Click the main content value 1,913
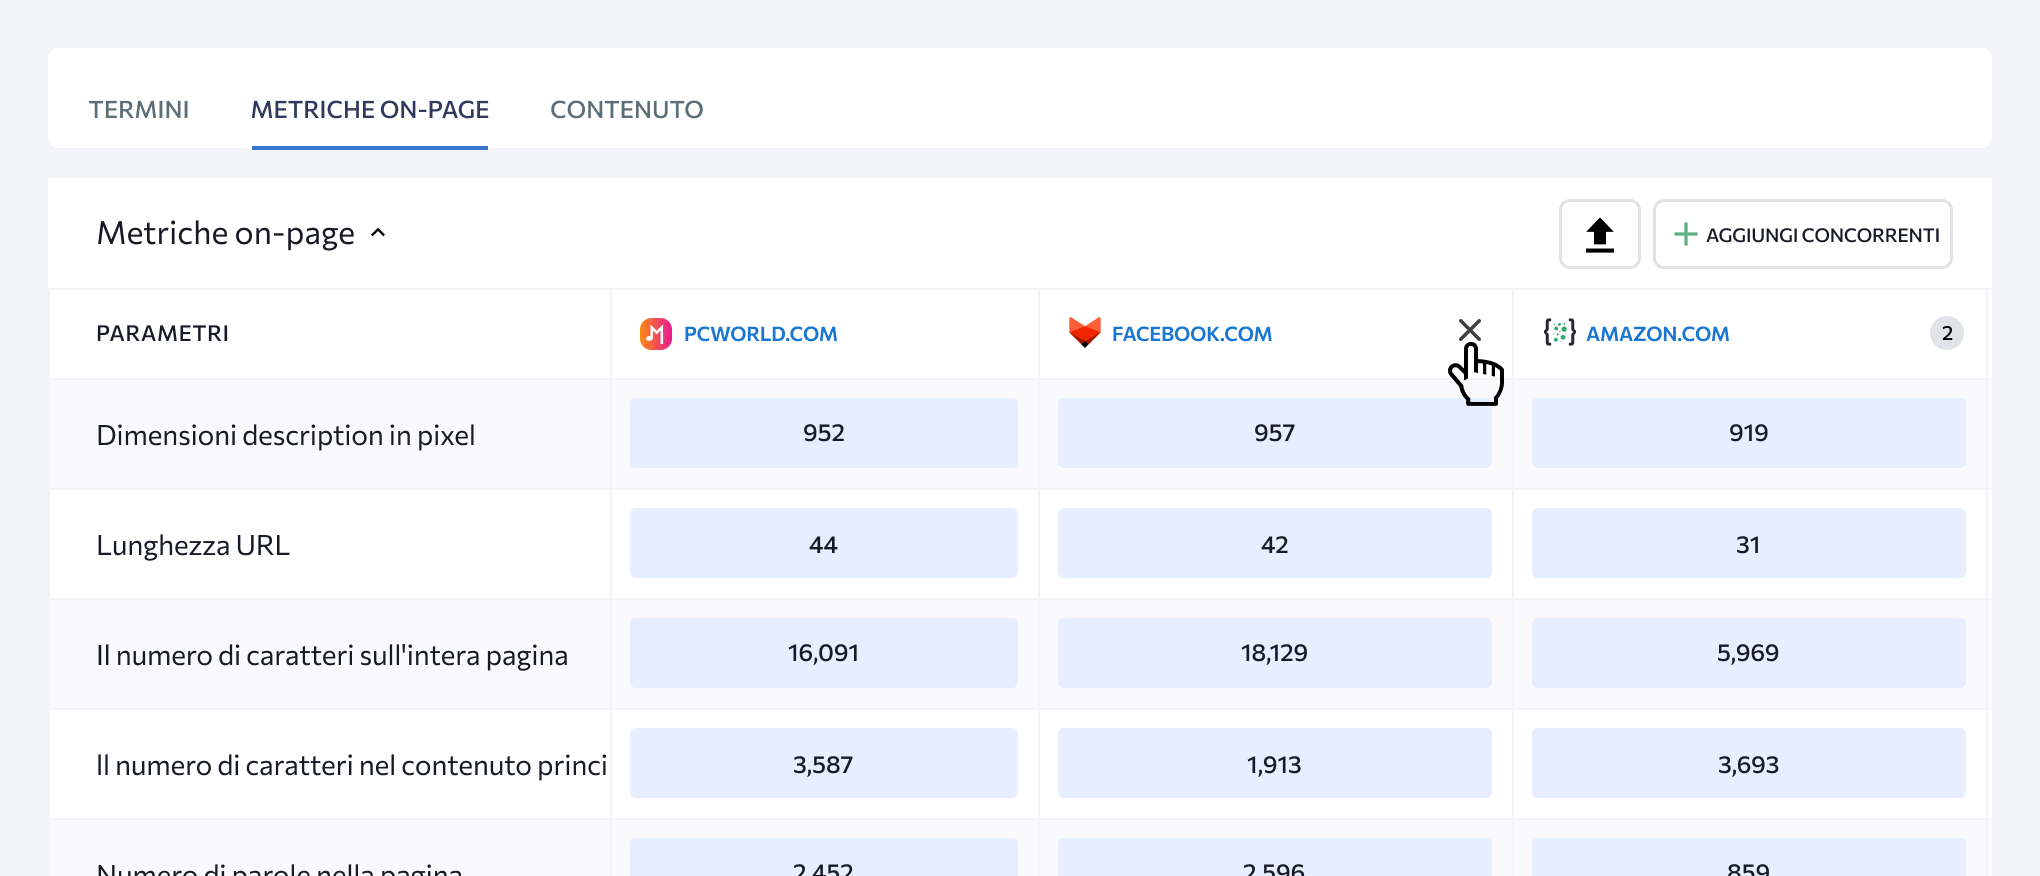Image resolution: width=2040 pixels, height=876 pixels. point(1275,763)
